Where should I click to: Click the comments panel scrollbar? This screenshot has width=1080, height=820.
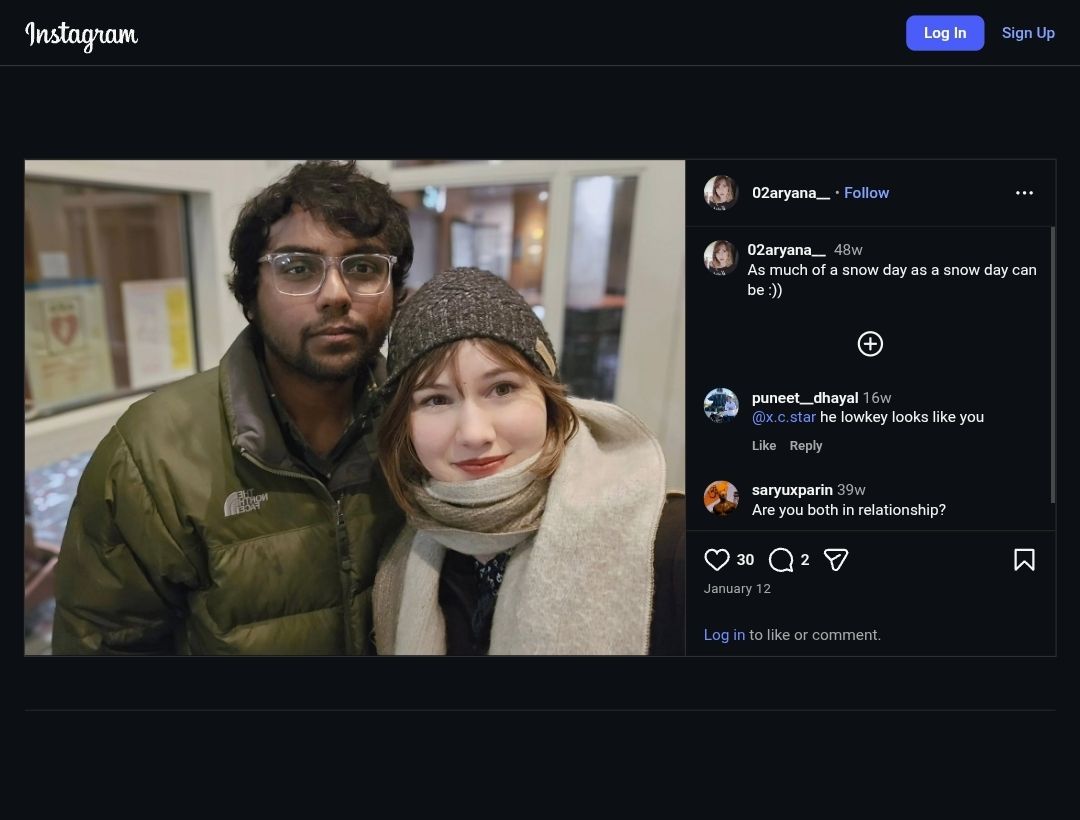click(x=1053, y=365)
